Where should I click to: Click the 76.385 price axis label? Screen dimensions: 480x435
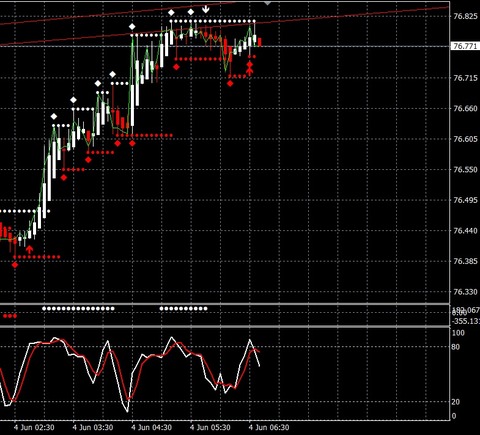[466, 261]
